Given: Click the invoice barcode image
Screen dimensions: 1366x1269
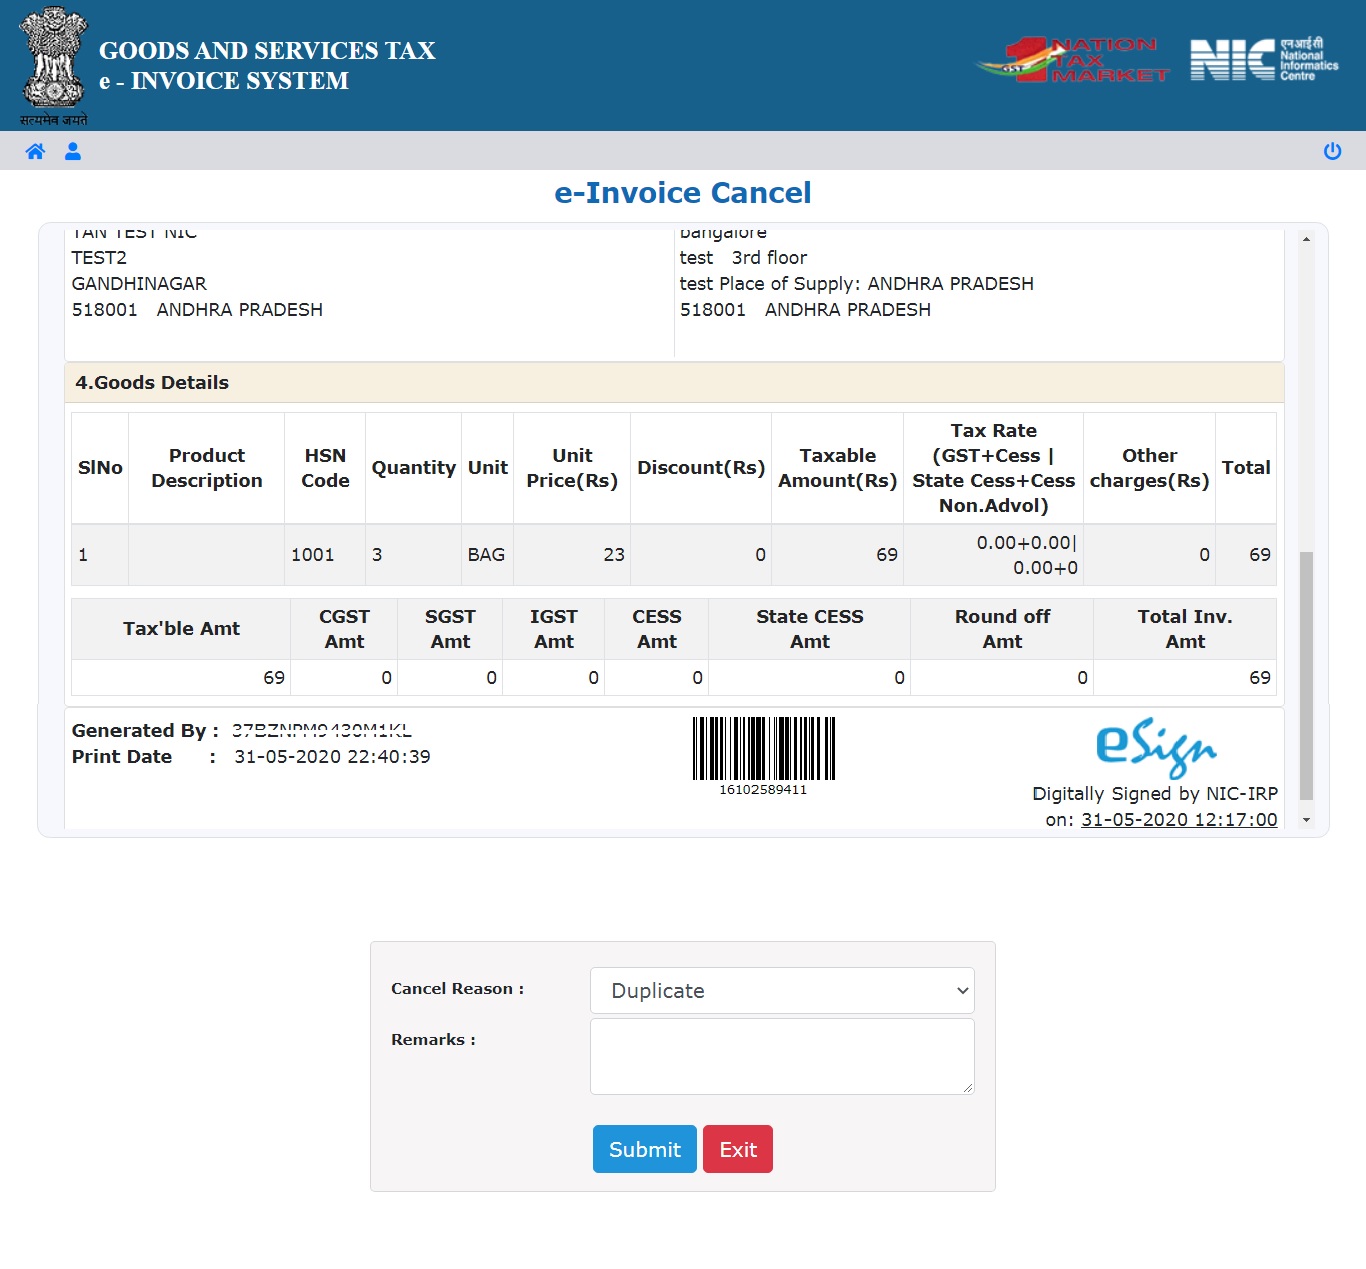Looking at the screenshot, I should click(764, 748).
